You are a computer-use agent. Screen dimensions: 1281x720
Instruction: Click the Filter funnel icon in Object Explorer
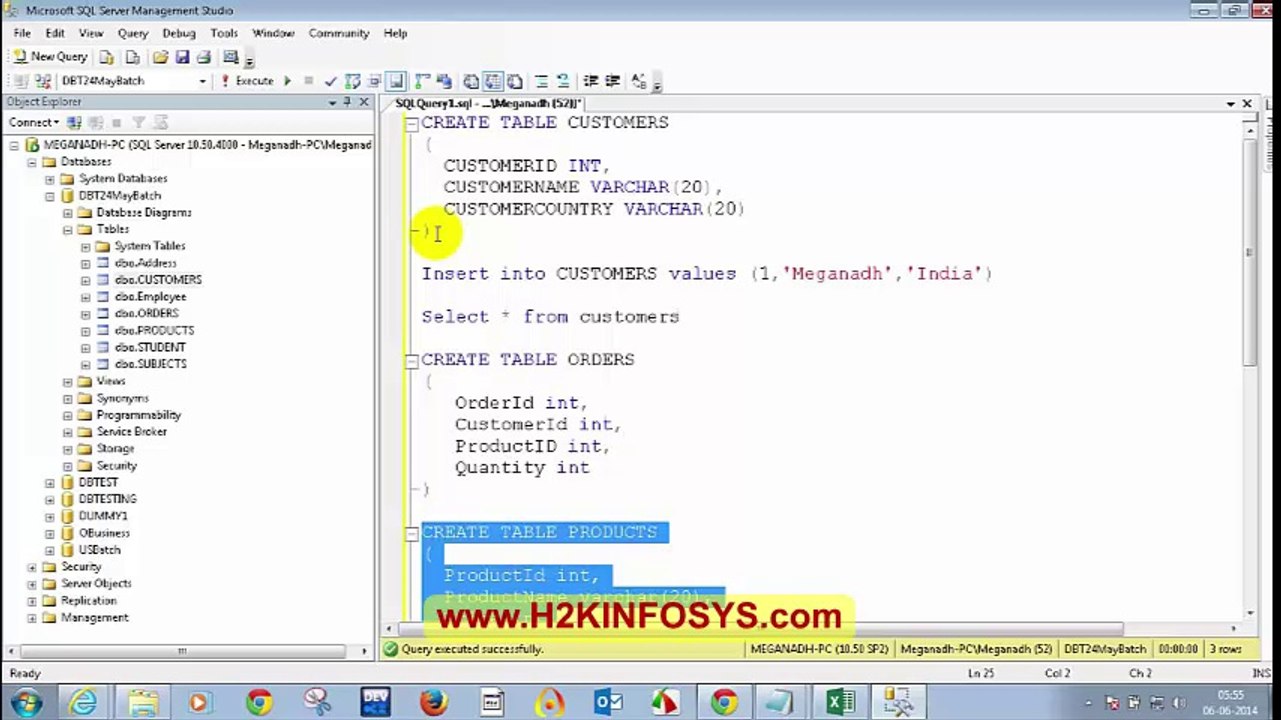click(x=139, y=122)
